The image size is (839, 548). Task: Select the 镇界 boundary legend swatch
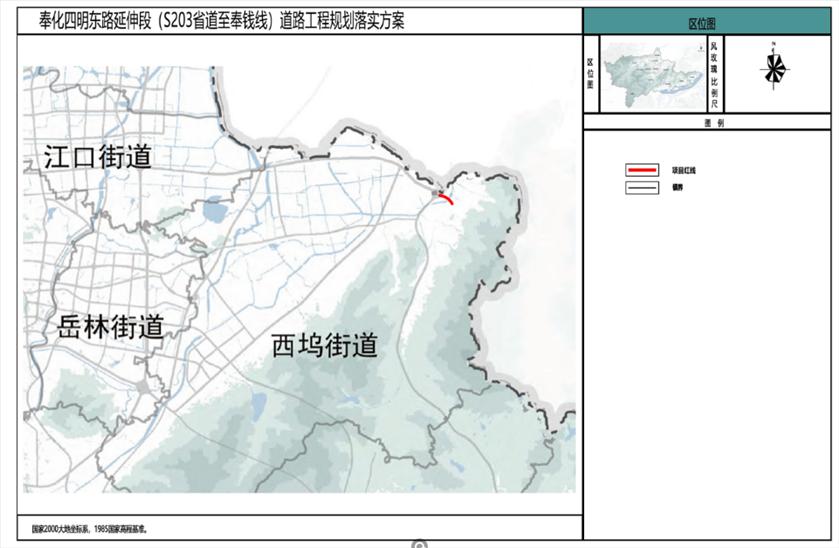pos(641,187)
